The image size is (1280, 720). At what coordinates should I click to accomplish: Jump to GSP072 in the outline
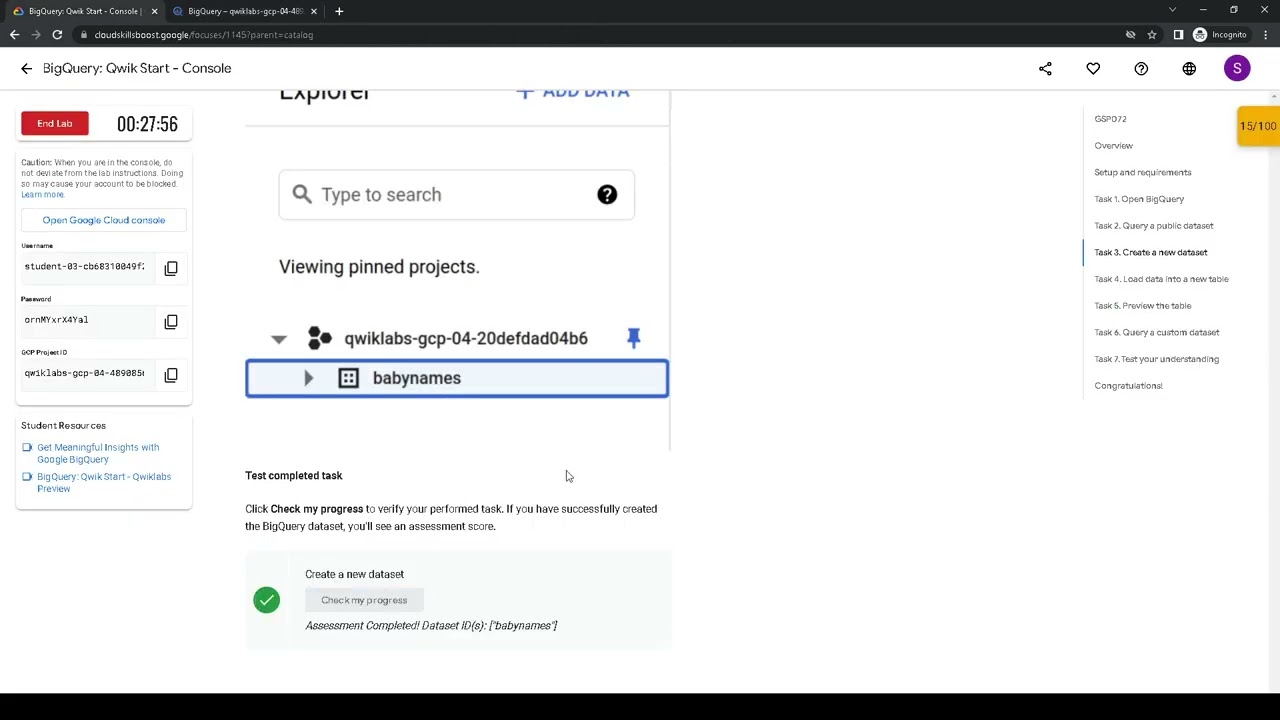[1110, 119]
